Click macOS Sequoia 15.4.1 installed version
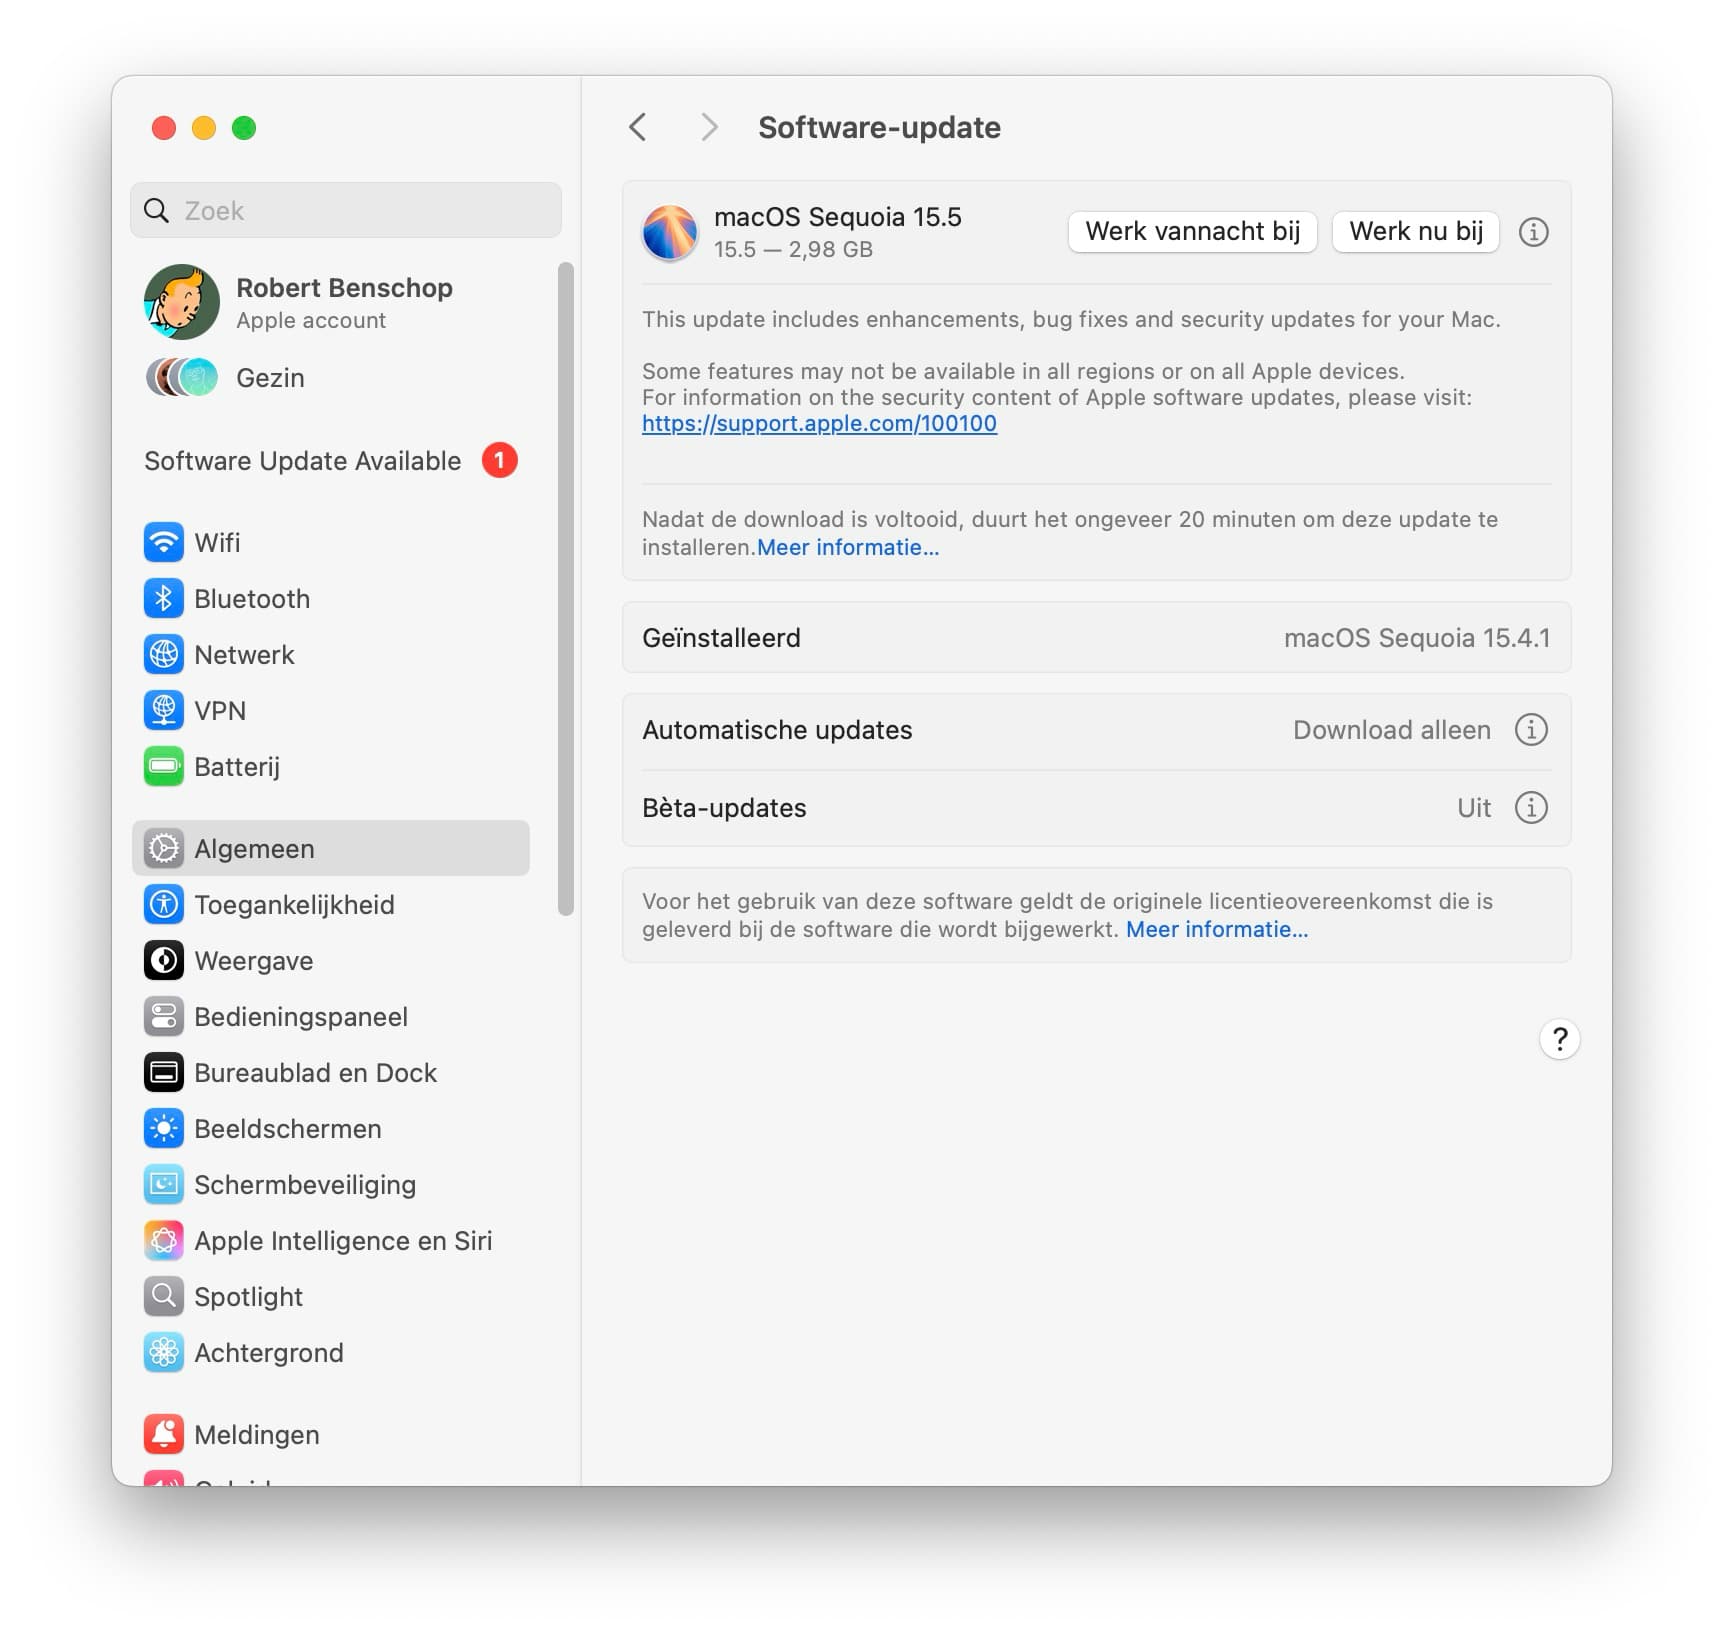 [x=1417, y=638]
